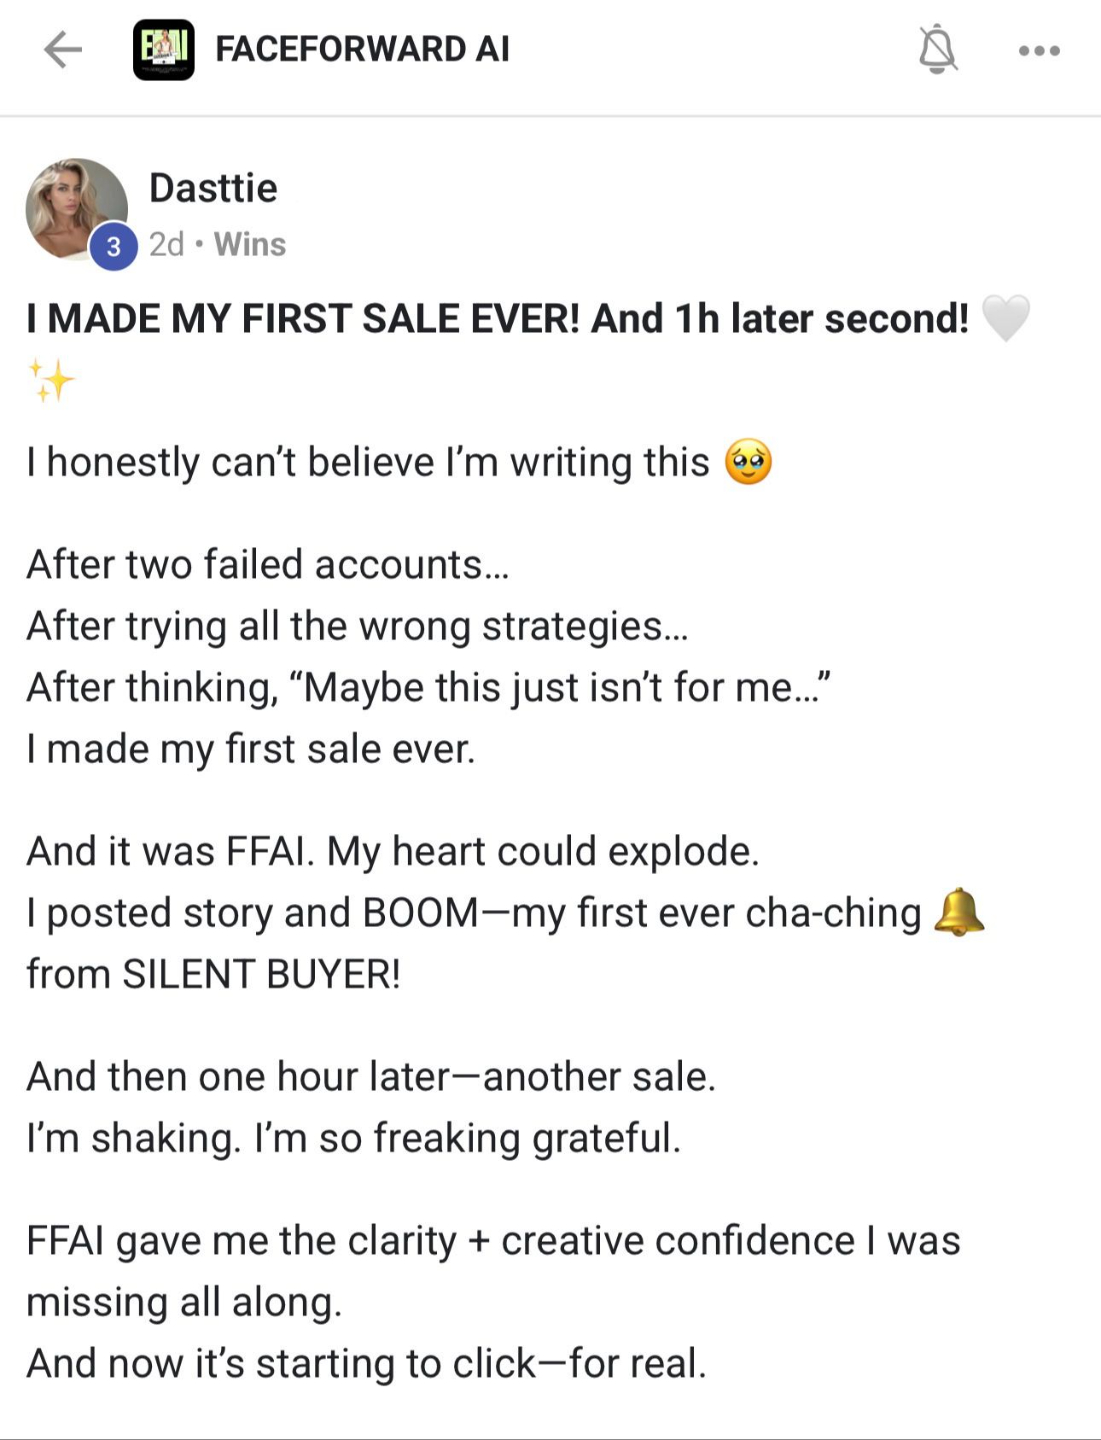Tap the 'SILENT BUYER!' line of post
This screenshot has height=1440, width=1101.
tap(214, 974)
